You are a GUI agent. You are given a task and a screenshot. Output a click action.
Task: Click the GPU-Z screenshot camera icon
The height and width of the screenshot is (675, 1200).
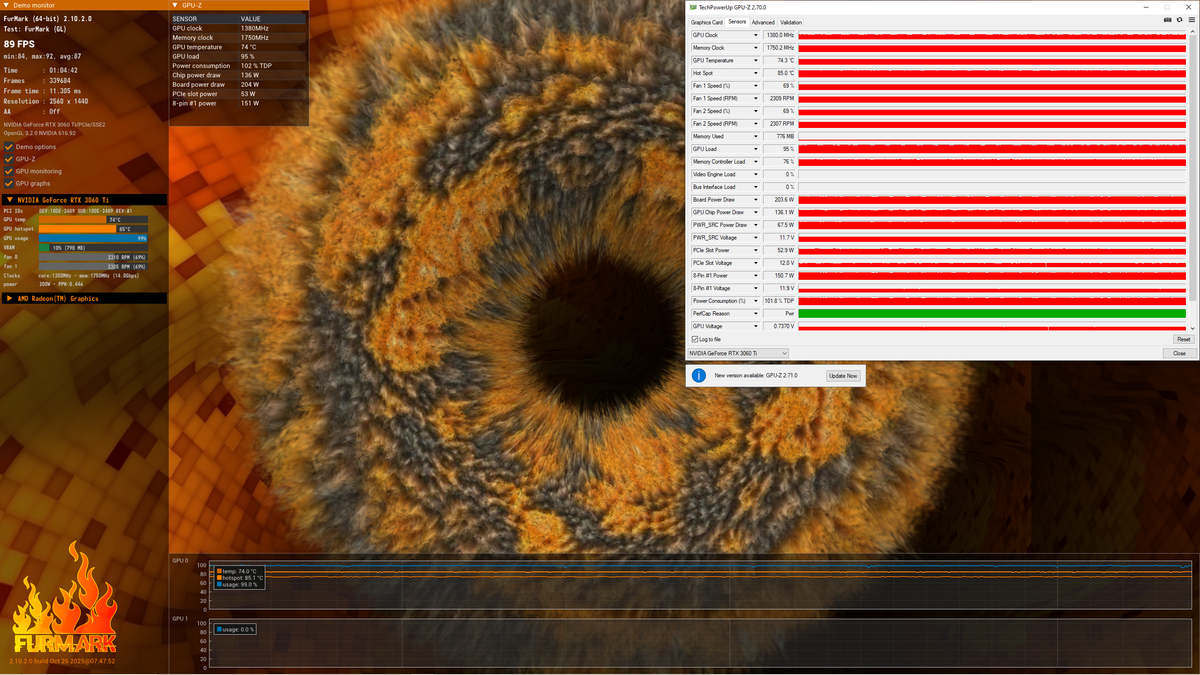(x=1167, y=20)
